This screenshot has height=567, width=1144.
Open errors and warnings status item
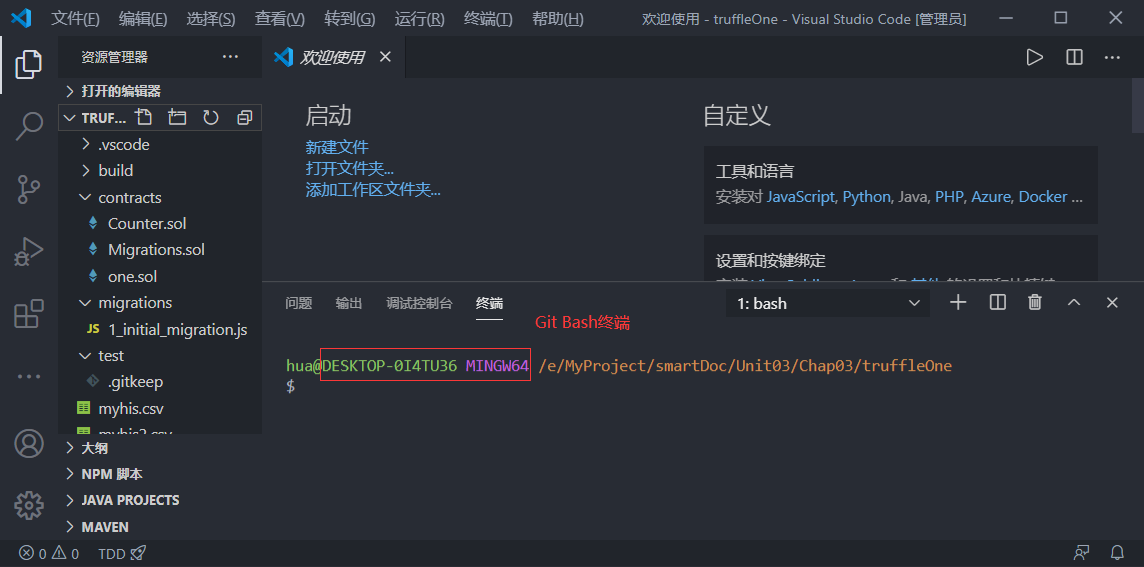(x=49, y=553)
